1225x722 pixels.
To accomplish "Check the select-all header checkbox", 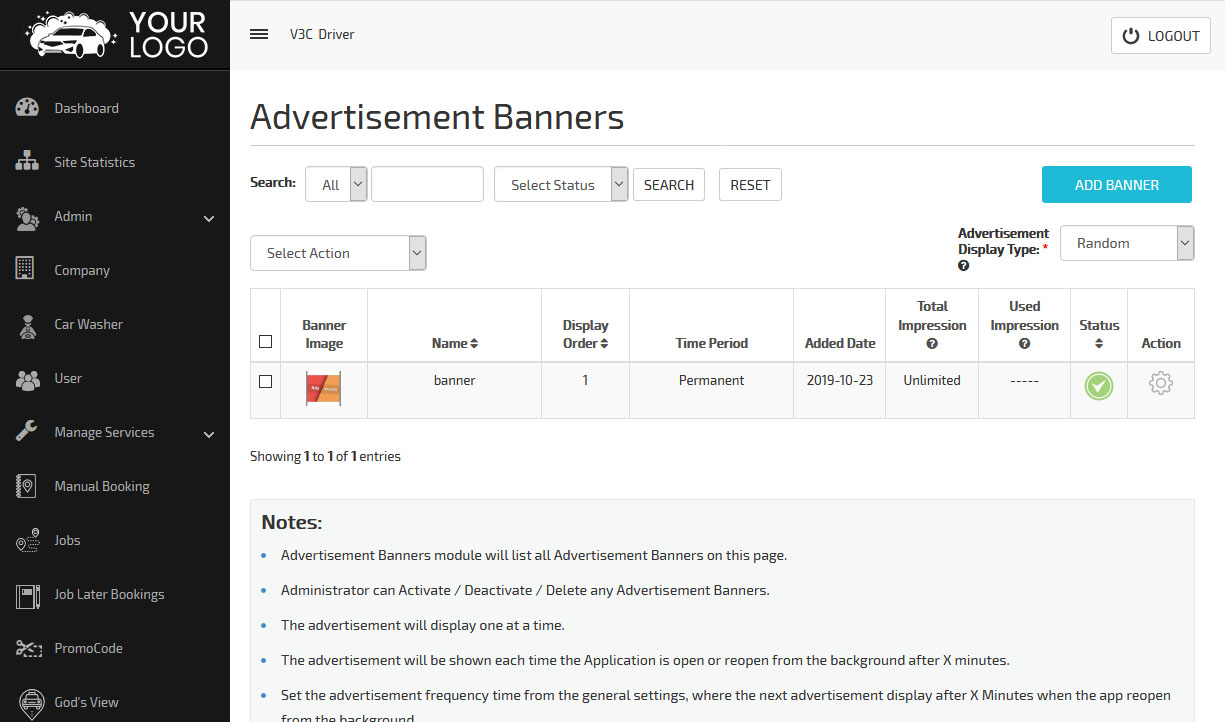I will [x=265, y=342].
